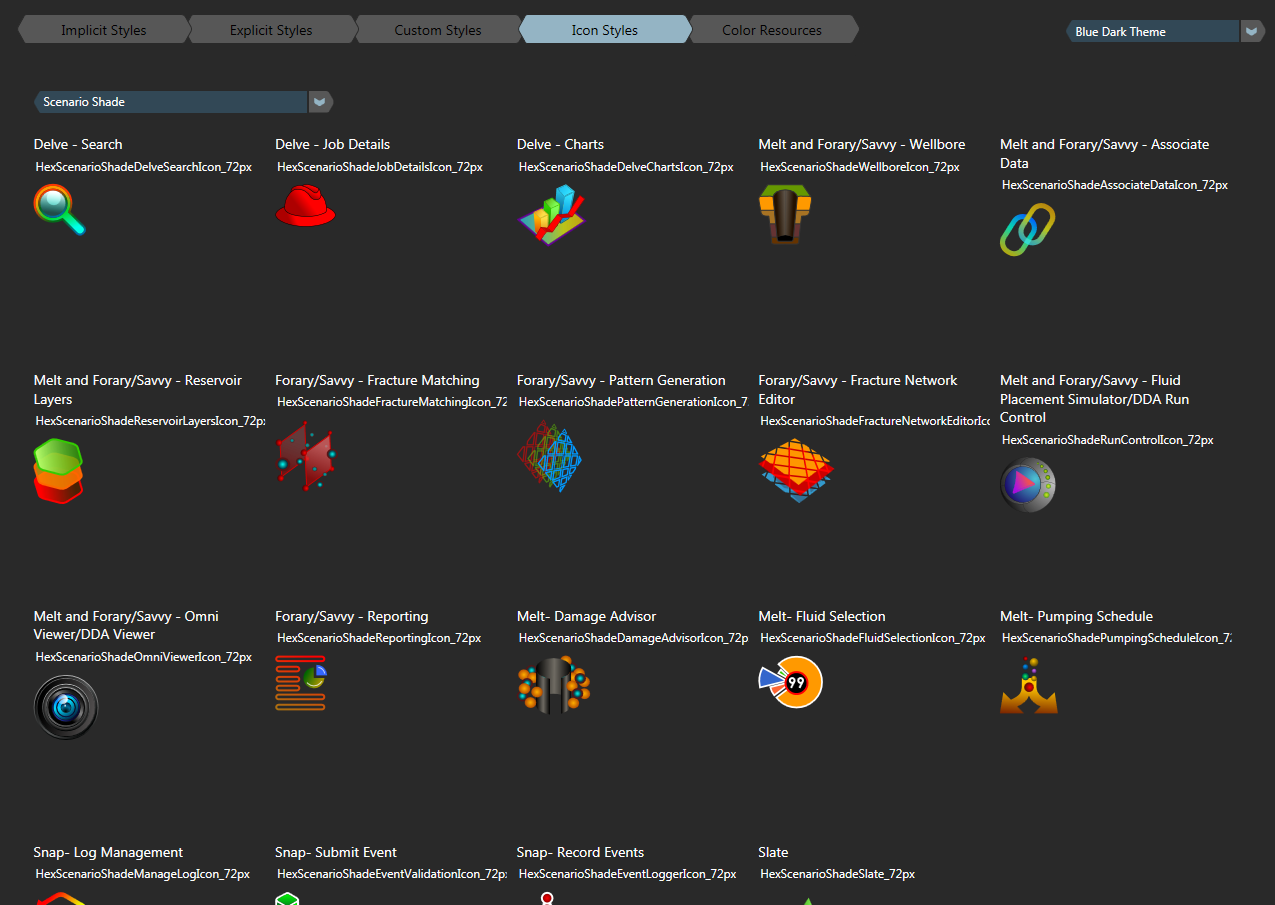
Task: Click 'Forary/Savvy - Fracture Network Editor' label
Action: coord(858,390)
